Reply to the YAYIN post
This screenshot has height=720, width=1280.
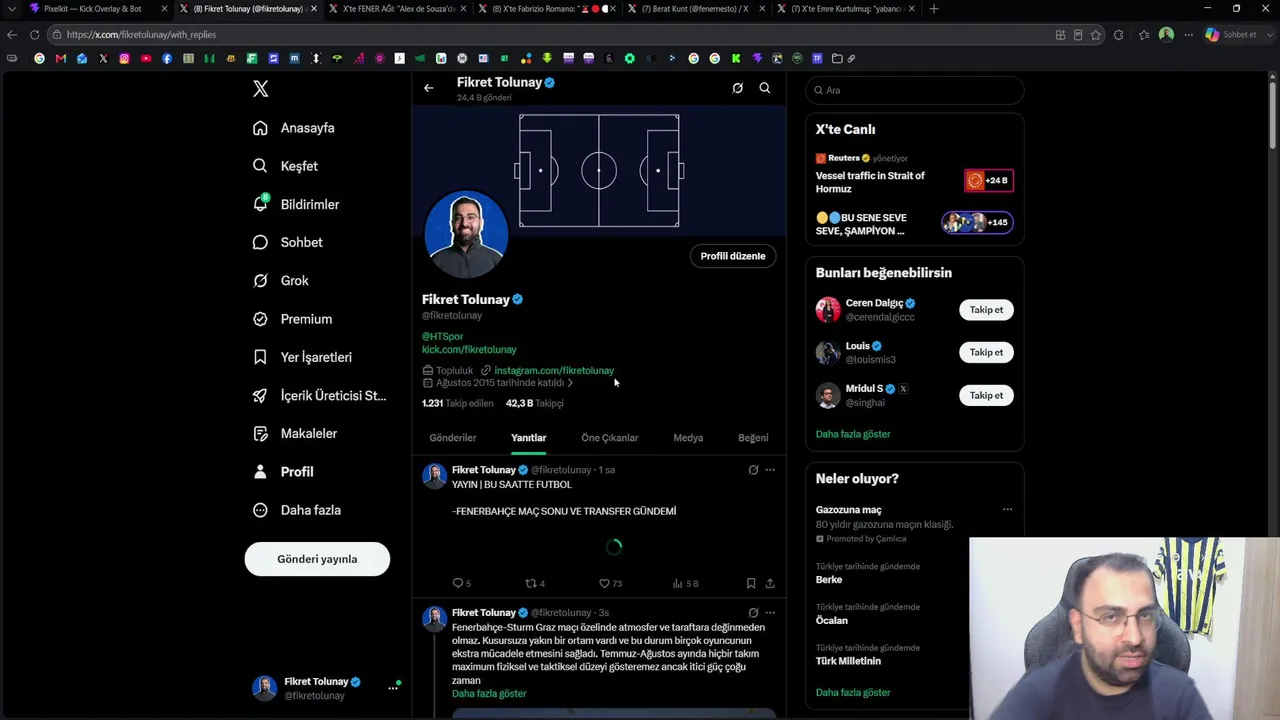(461, 583)
